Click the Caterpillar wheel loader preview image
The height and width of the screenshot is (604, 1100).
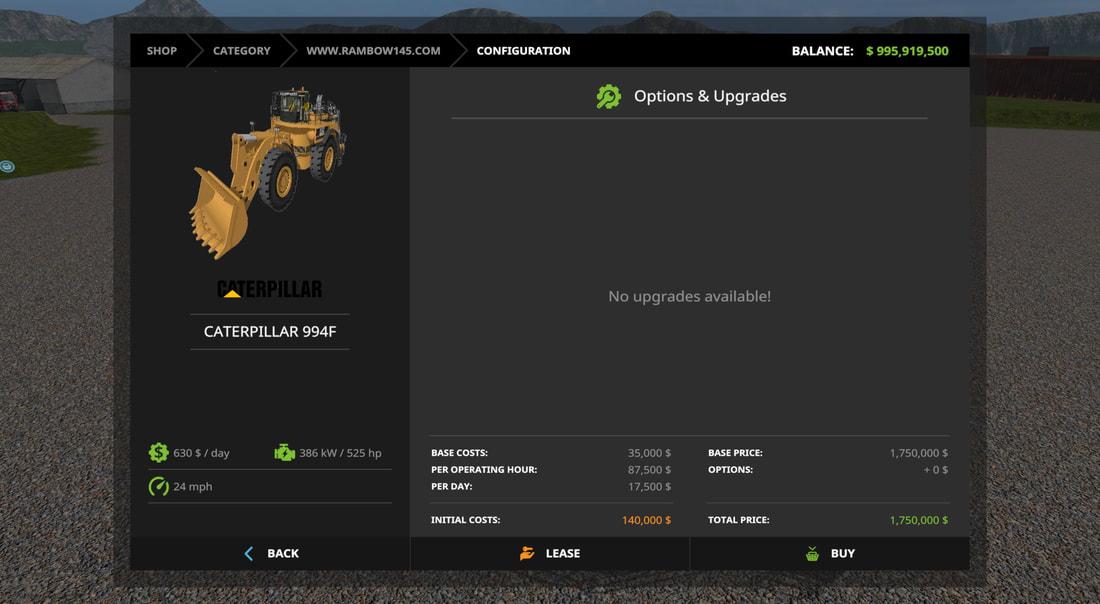tap(268, 170)
